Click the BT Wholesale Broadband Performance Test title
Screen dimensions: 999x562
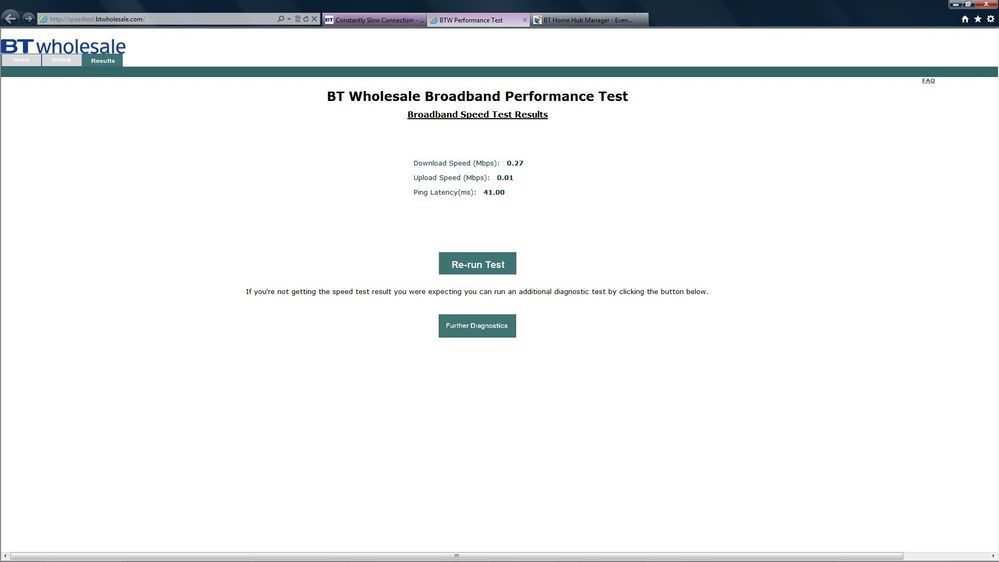pos(477,96)
